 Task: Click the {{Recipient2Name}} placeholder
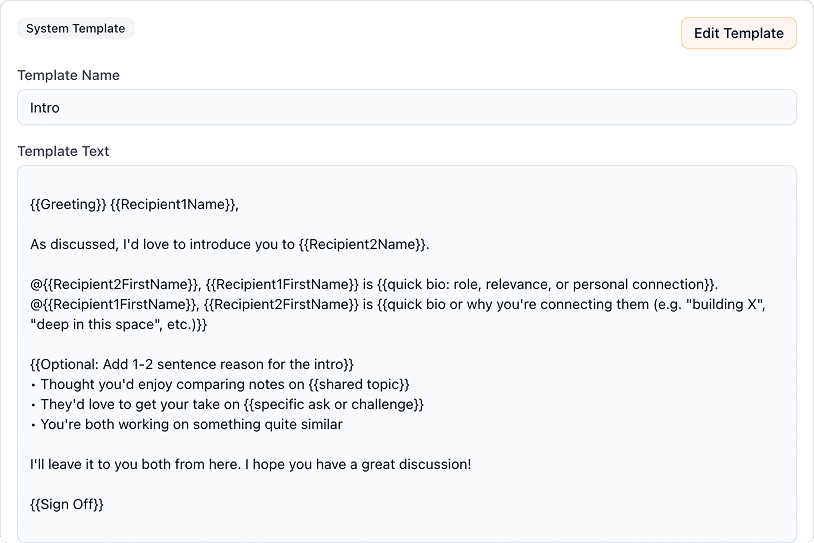[363, 244]
